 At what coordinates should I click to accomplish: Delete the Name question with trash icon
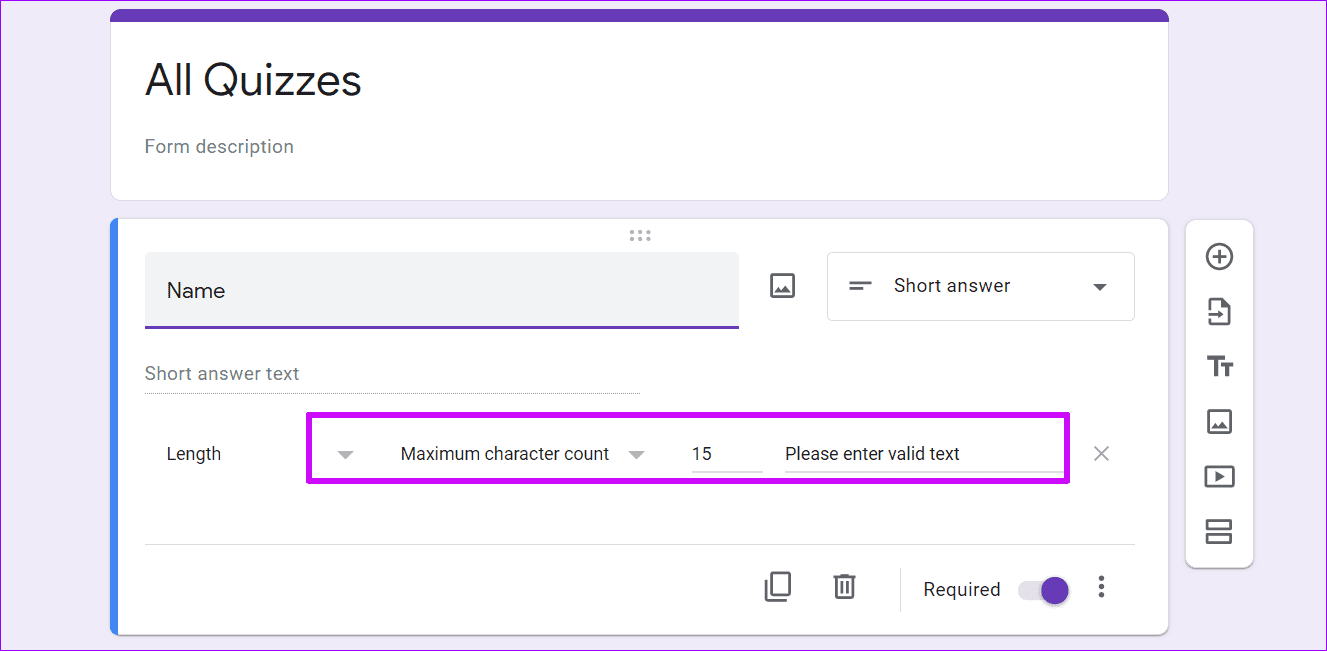coord(844,587)
